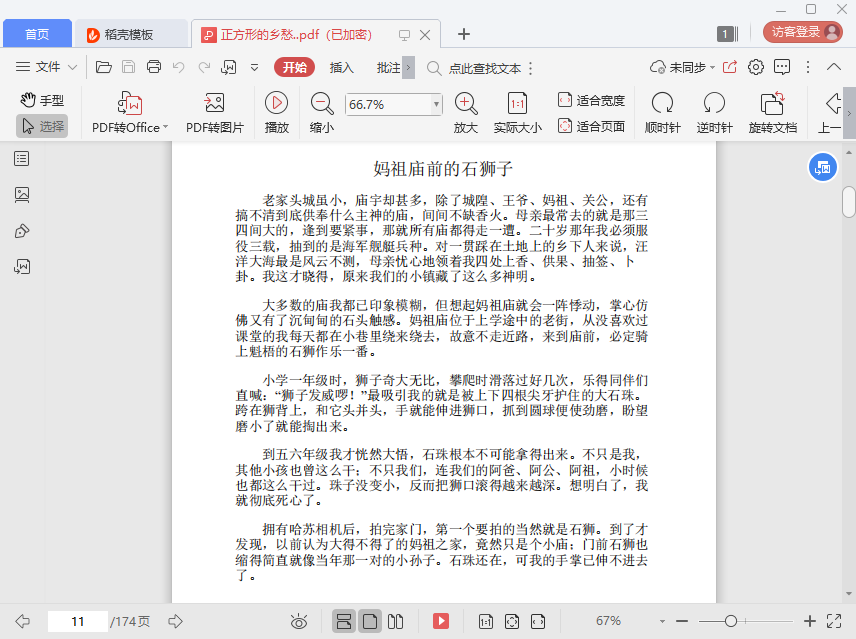
Task: Switch to the 批注 tab
Action: (x=388, y=67)
